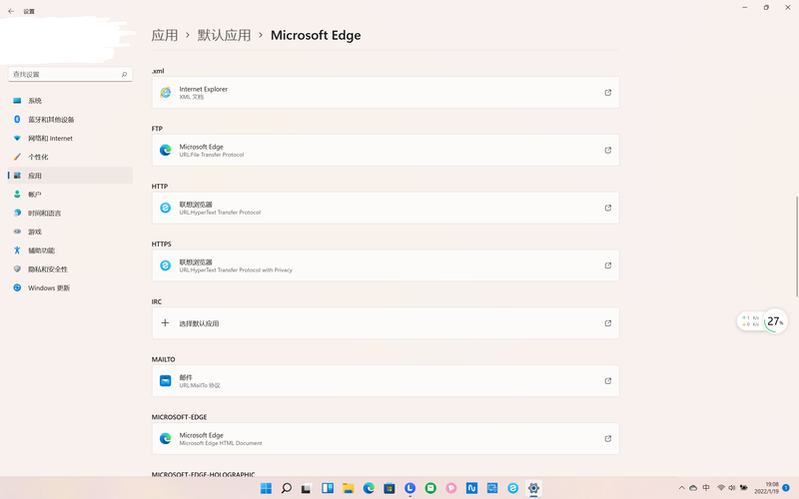Open Windows Start button on taskbar

point(266,488)
